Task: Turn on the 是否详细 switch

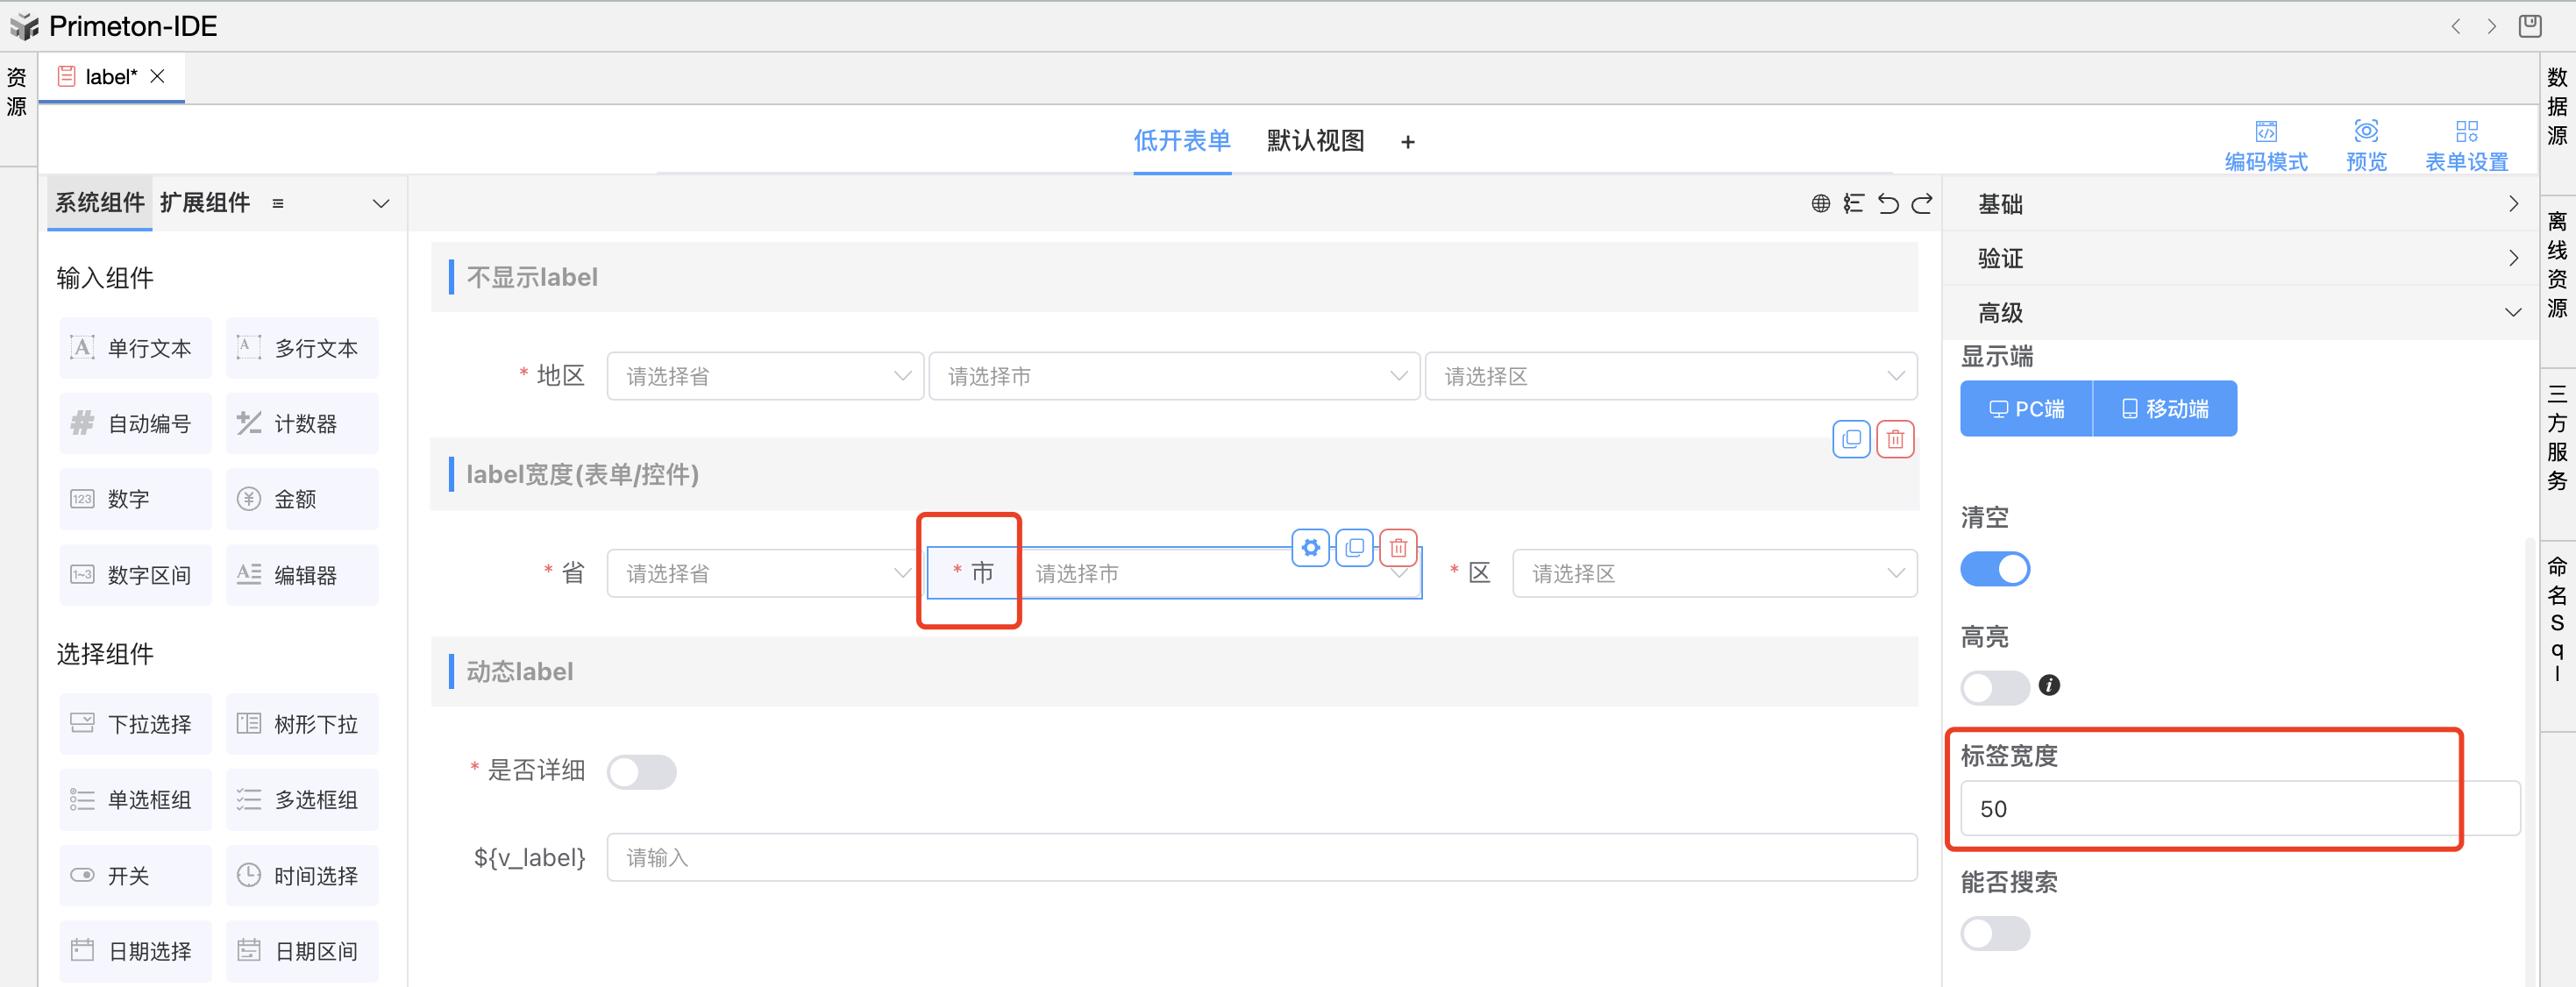Action: coord(641,772)
